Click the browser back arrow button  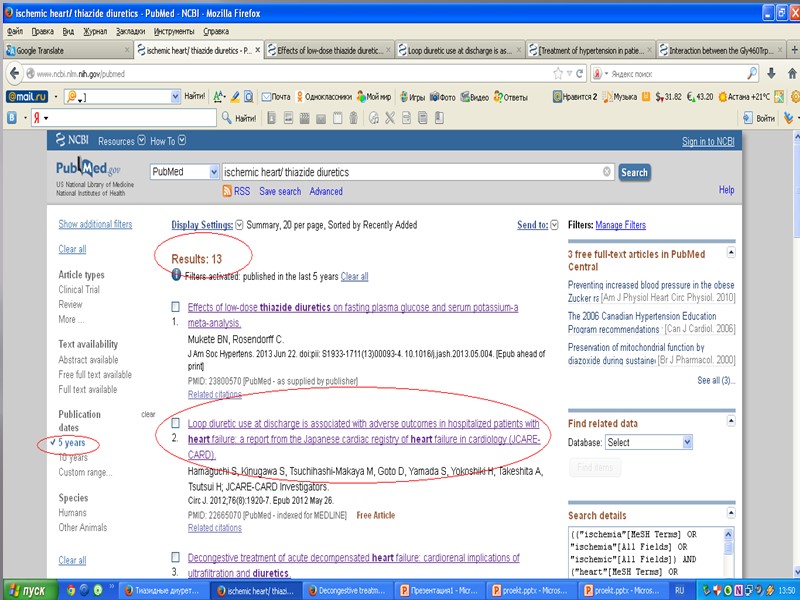pyautogui.click(x=14, y=73)
